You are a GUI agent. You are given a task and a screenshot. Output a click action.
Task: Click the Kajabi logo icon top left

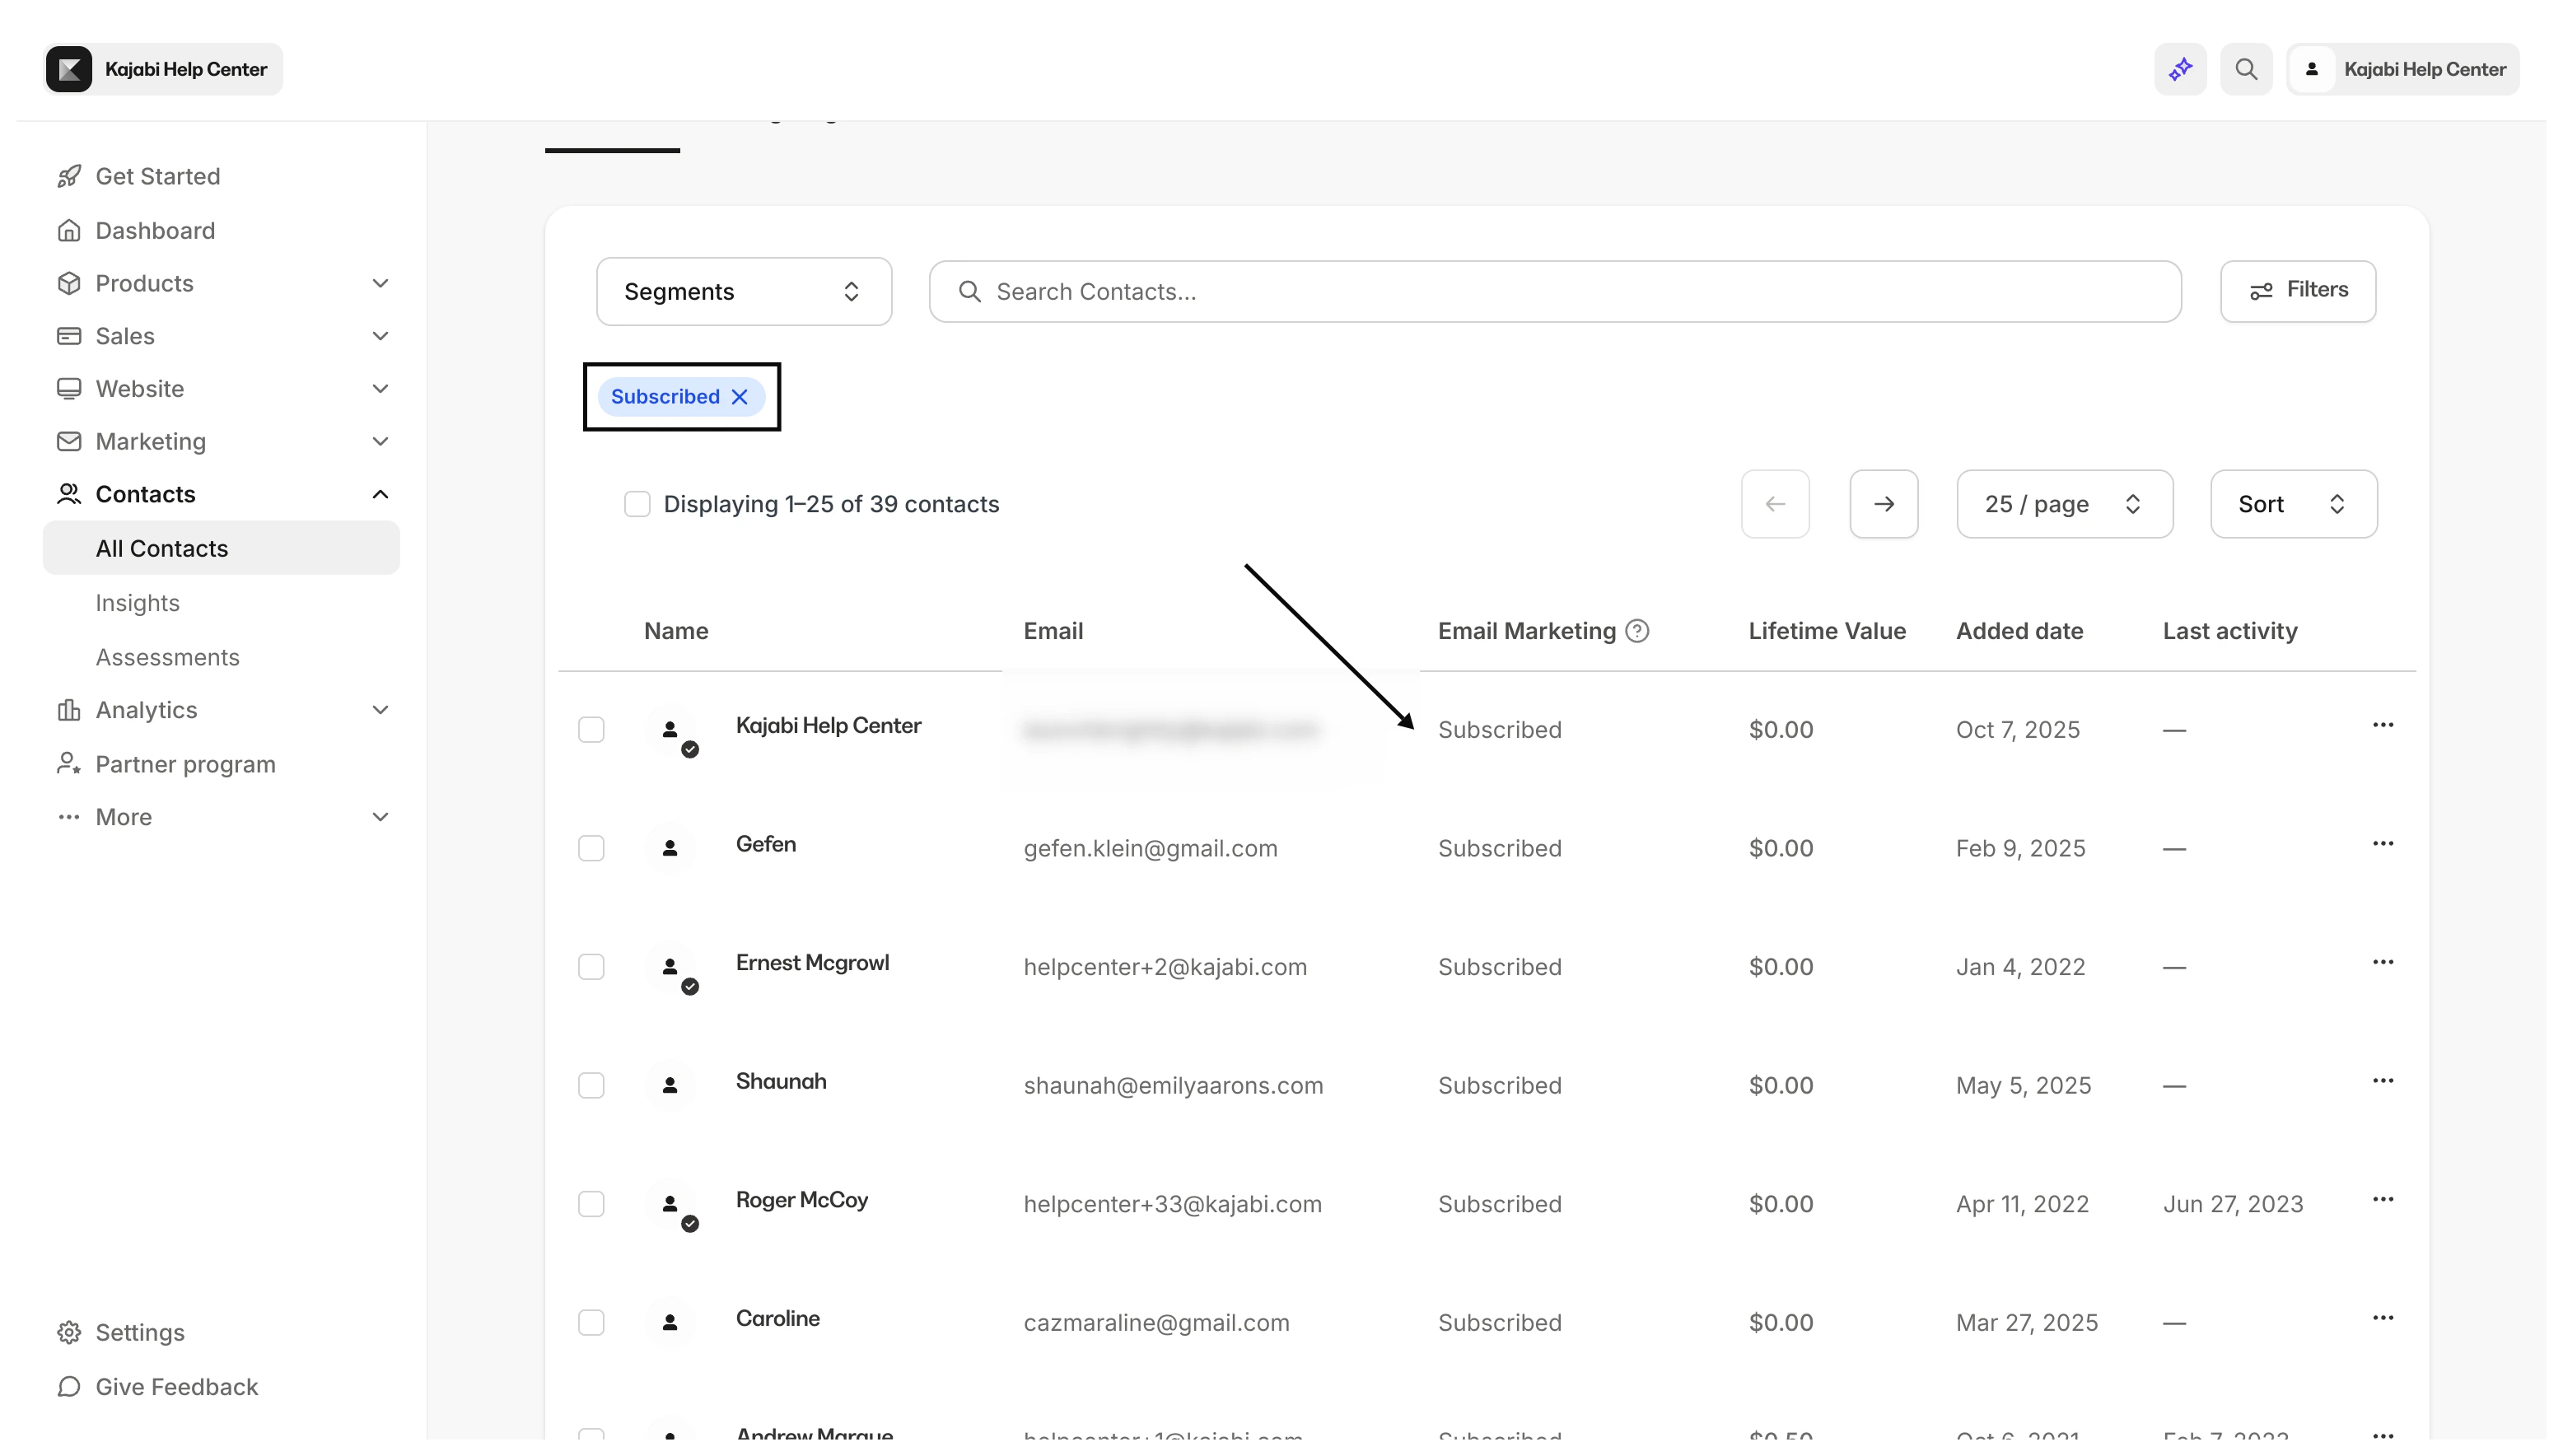click(x=69, y=69)
